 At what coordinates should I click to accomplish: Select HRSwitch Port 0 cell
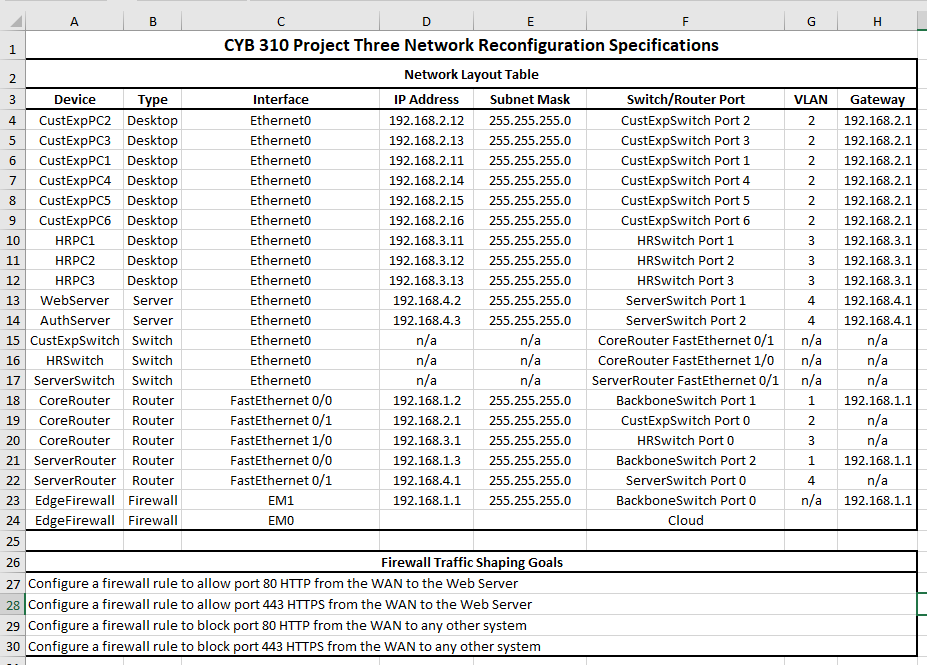tap(685, 440)
